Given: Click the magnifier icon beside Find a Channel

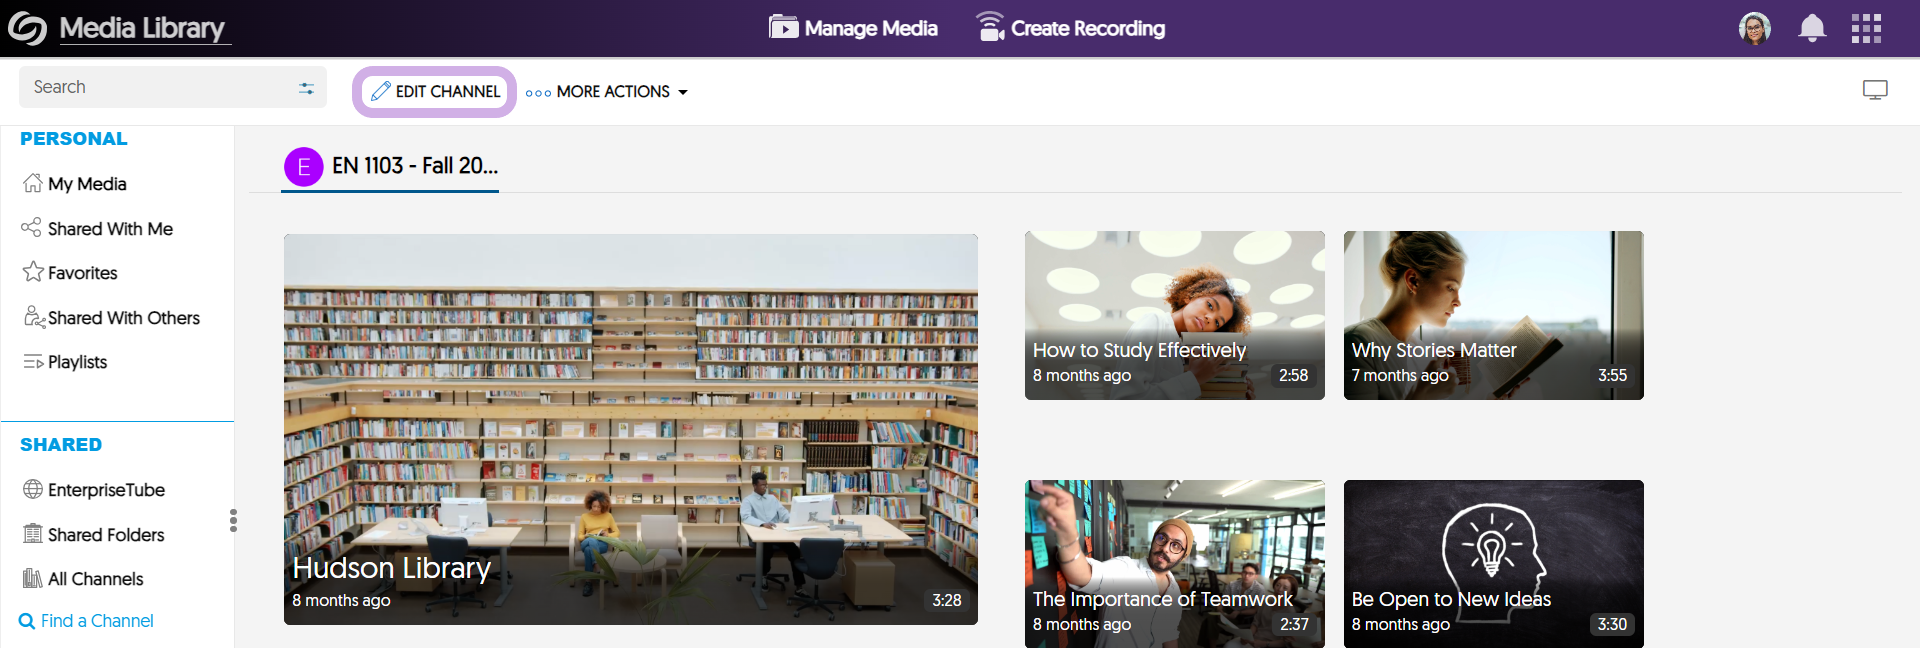Looking at the screenshot, I should (27, 622).
